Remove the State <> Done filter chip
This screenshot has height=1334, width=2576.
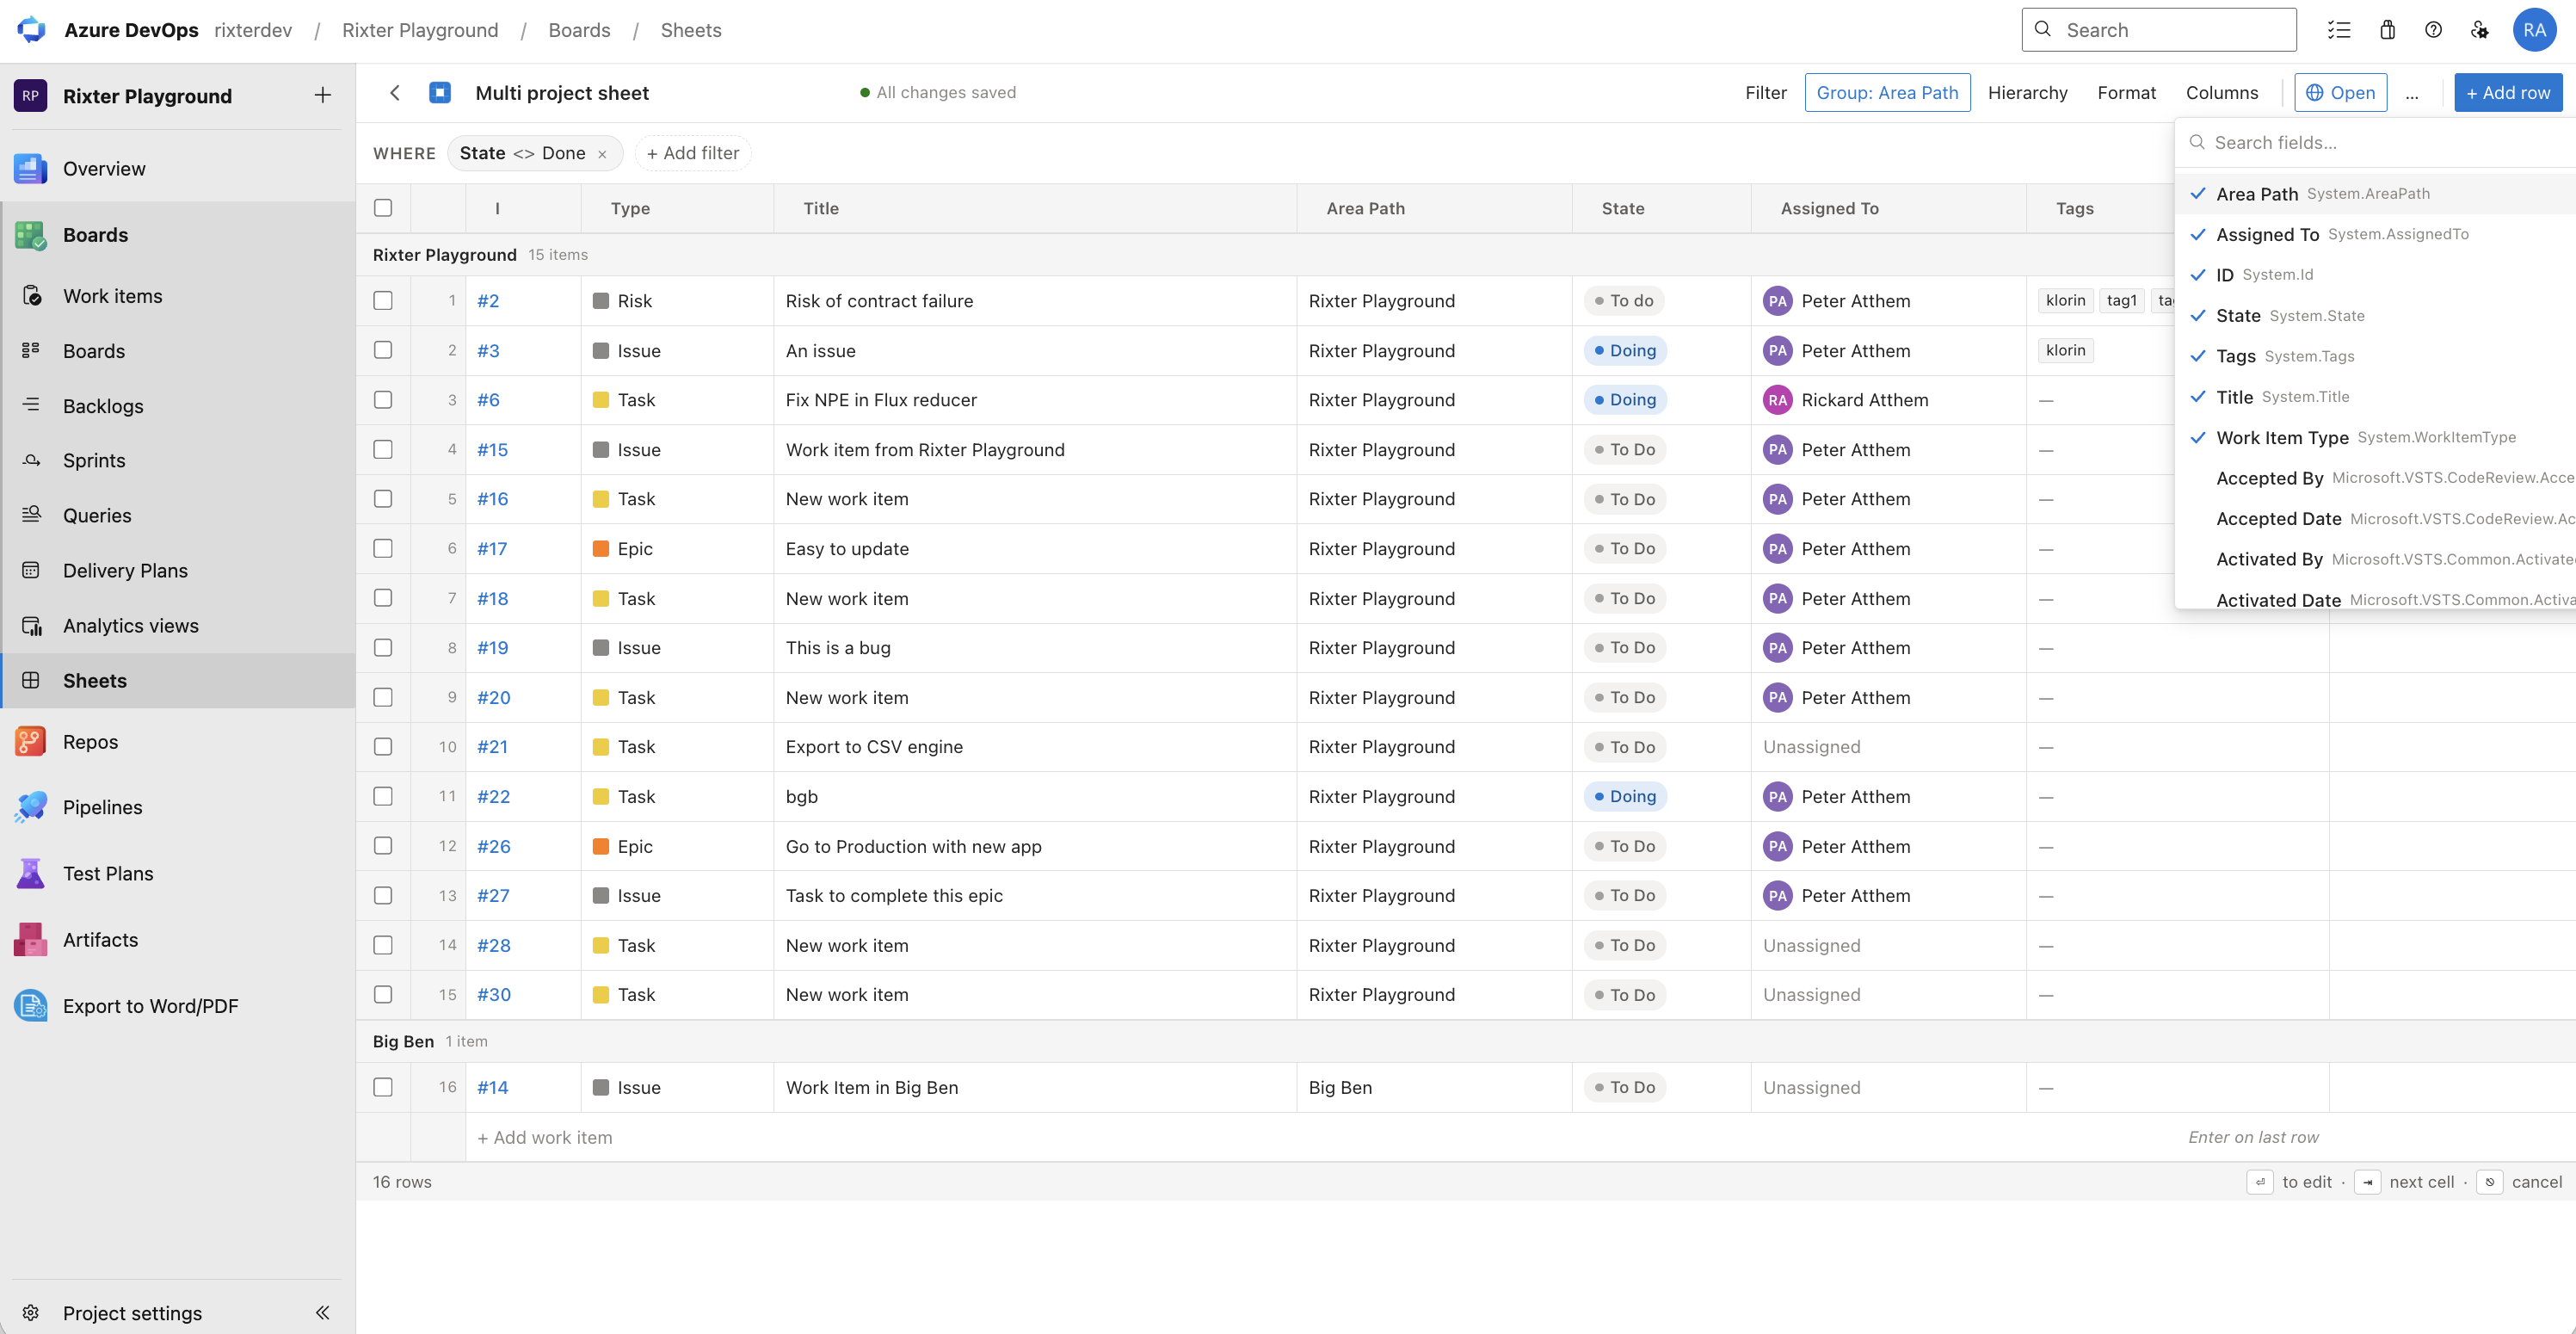(602, 154)
